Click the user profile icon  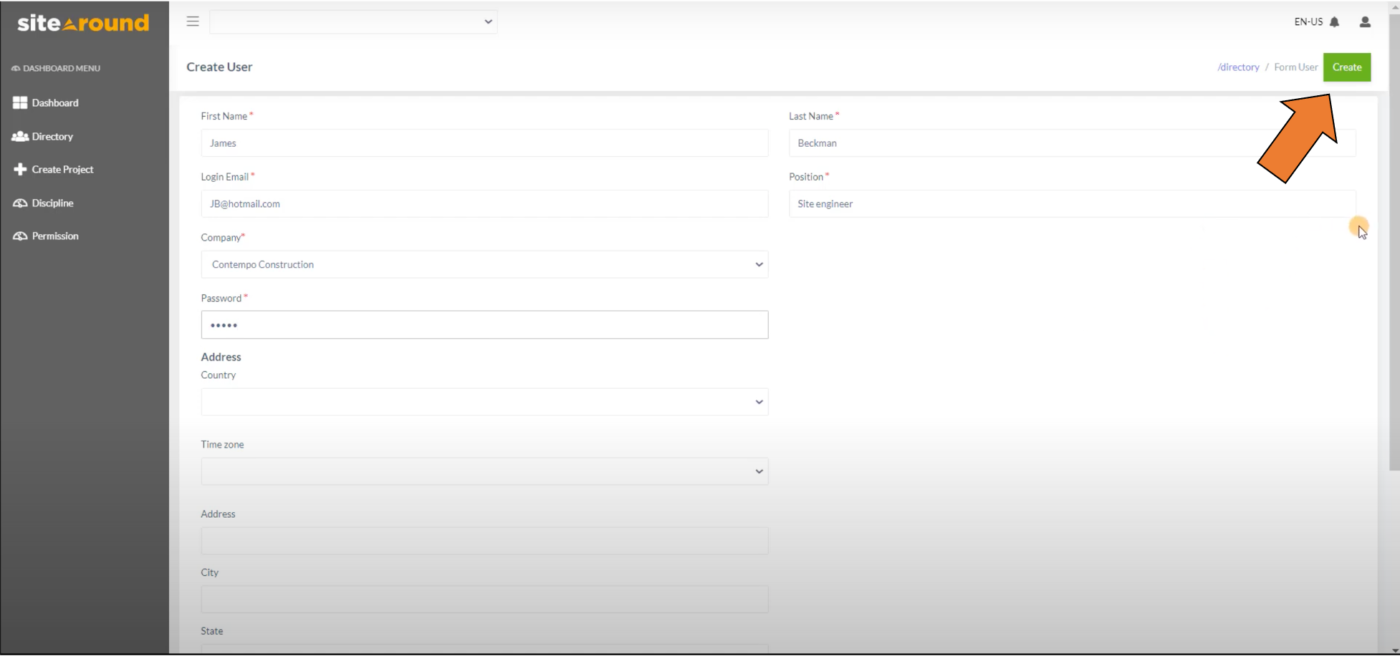[x=1365, y=21]
